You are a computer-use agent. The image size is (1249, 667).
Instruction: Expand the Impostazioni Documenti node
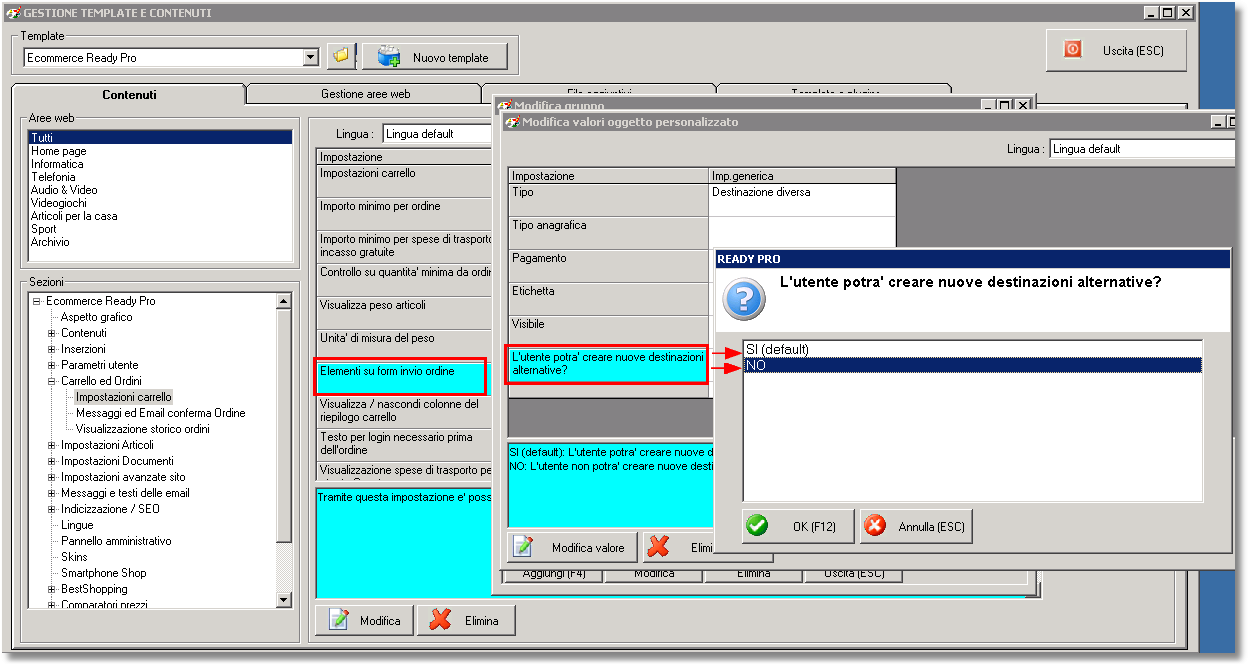point(52,461)
